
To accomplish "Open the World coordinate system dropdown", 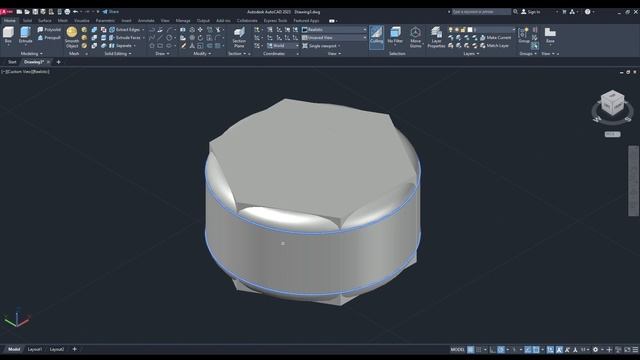I will (283, 46).
